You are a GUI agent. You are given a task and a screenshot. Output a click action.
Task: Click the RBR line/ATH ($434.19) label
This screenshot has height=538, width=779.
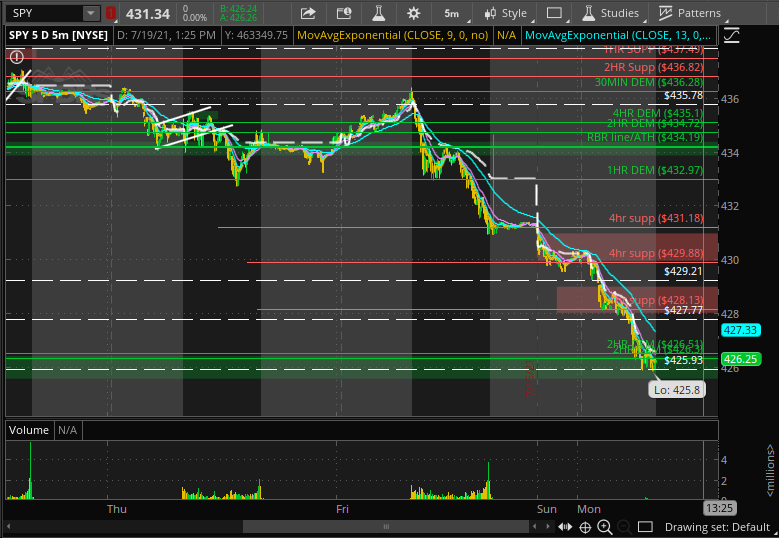pos(645,137)
